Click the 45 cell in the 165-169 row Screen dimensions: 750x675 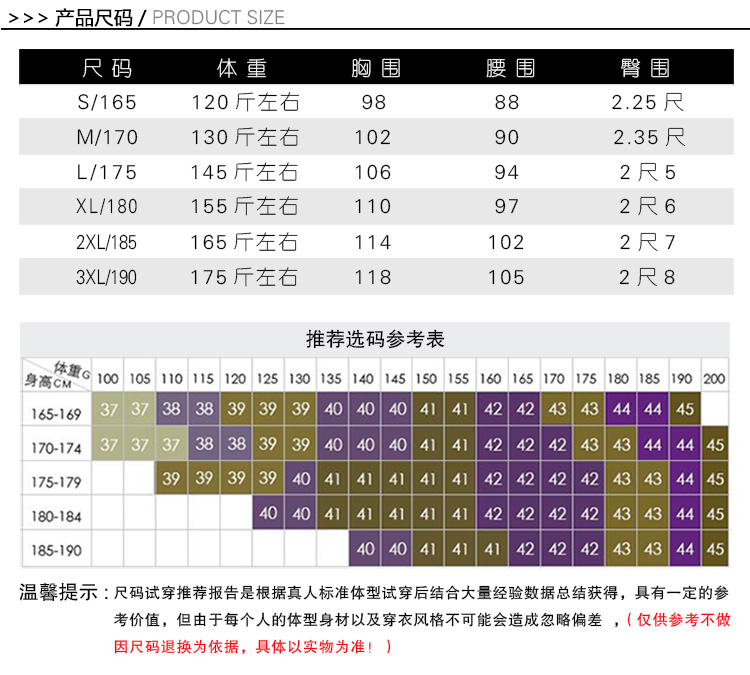(685, 409)
